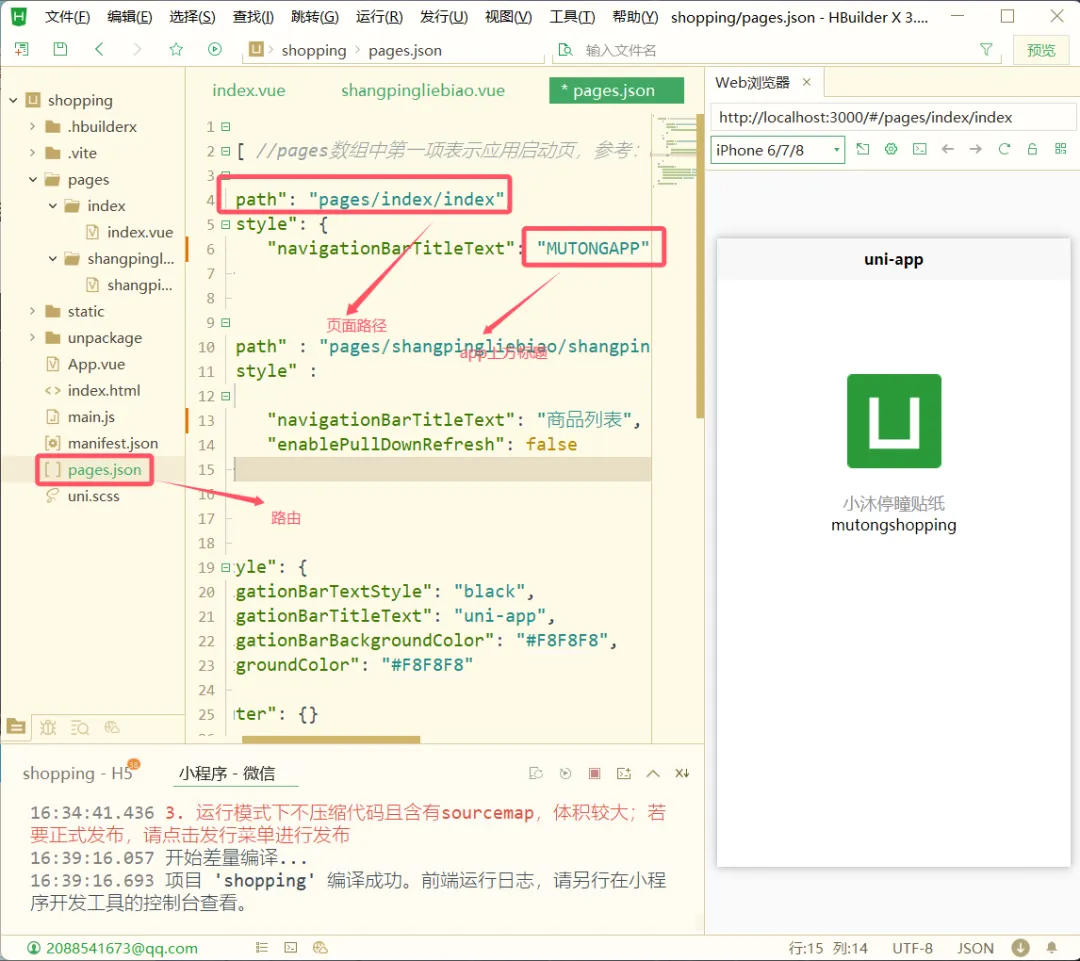Select the pages.json editor tab
Image resolution: width=1080 pixels, height=961 pixels.
(616, 90)
